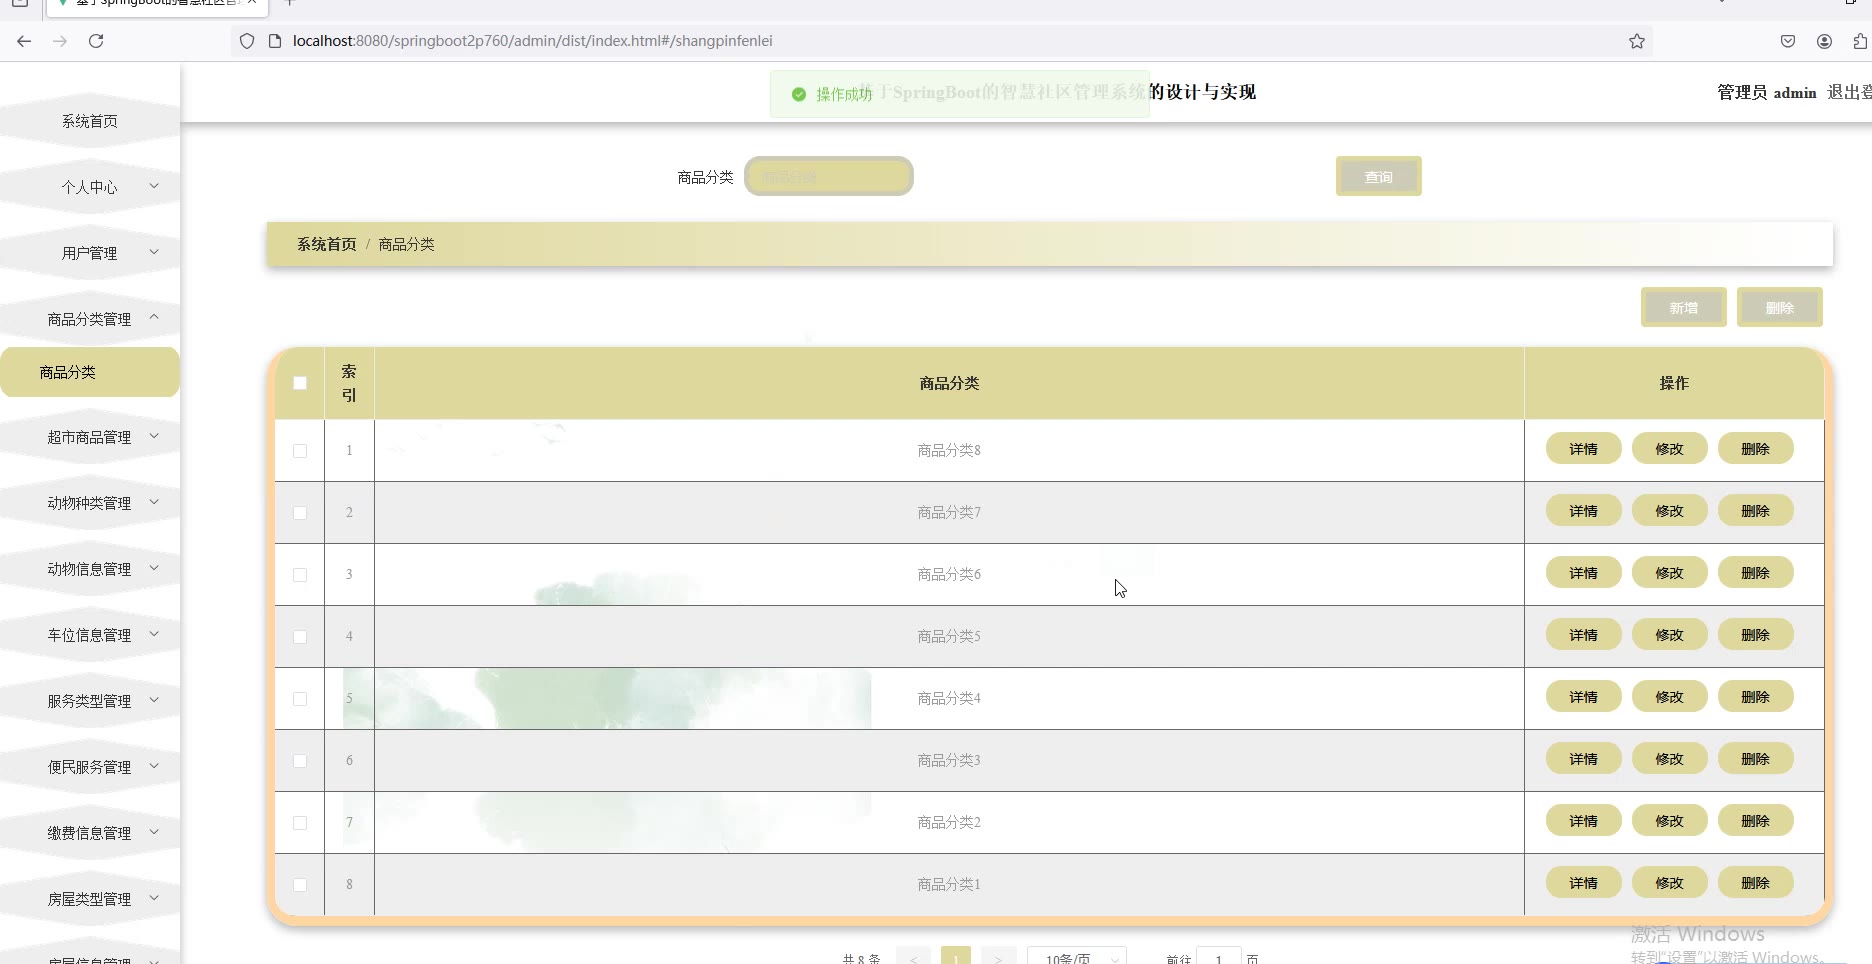The width and height of the screenshot is (1872, 964).
Task: Click 修改 for 商品分类1
Action: point(1669,883)
